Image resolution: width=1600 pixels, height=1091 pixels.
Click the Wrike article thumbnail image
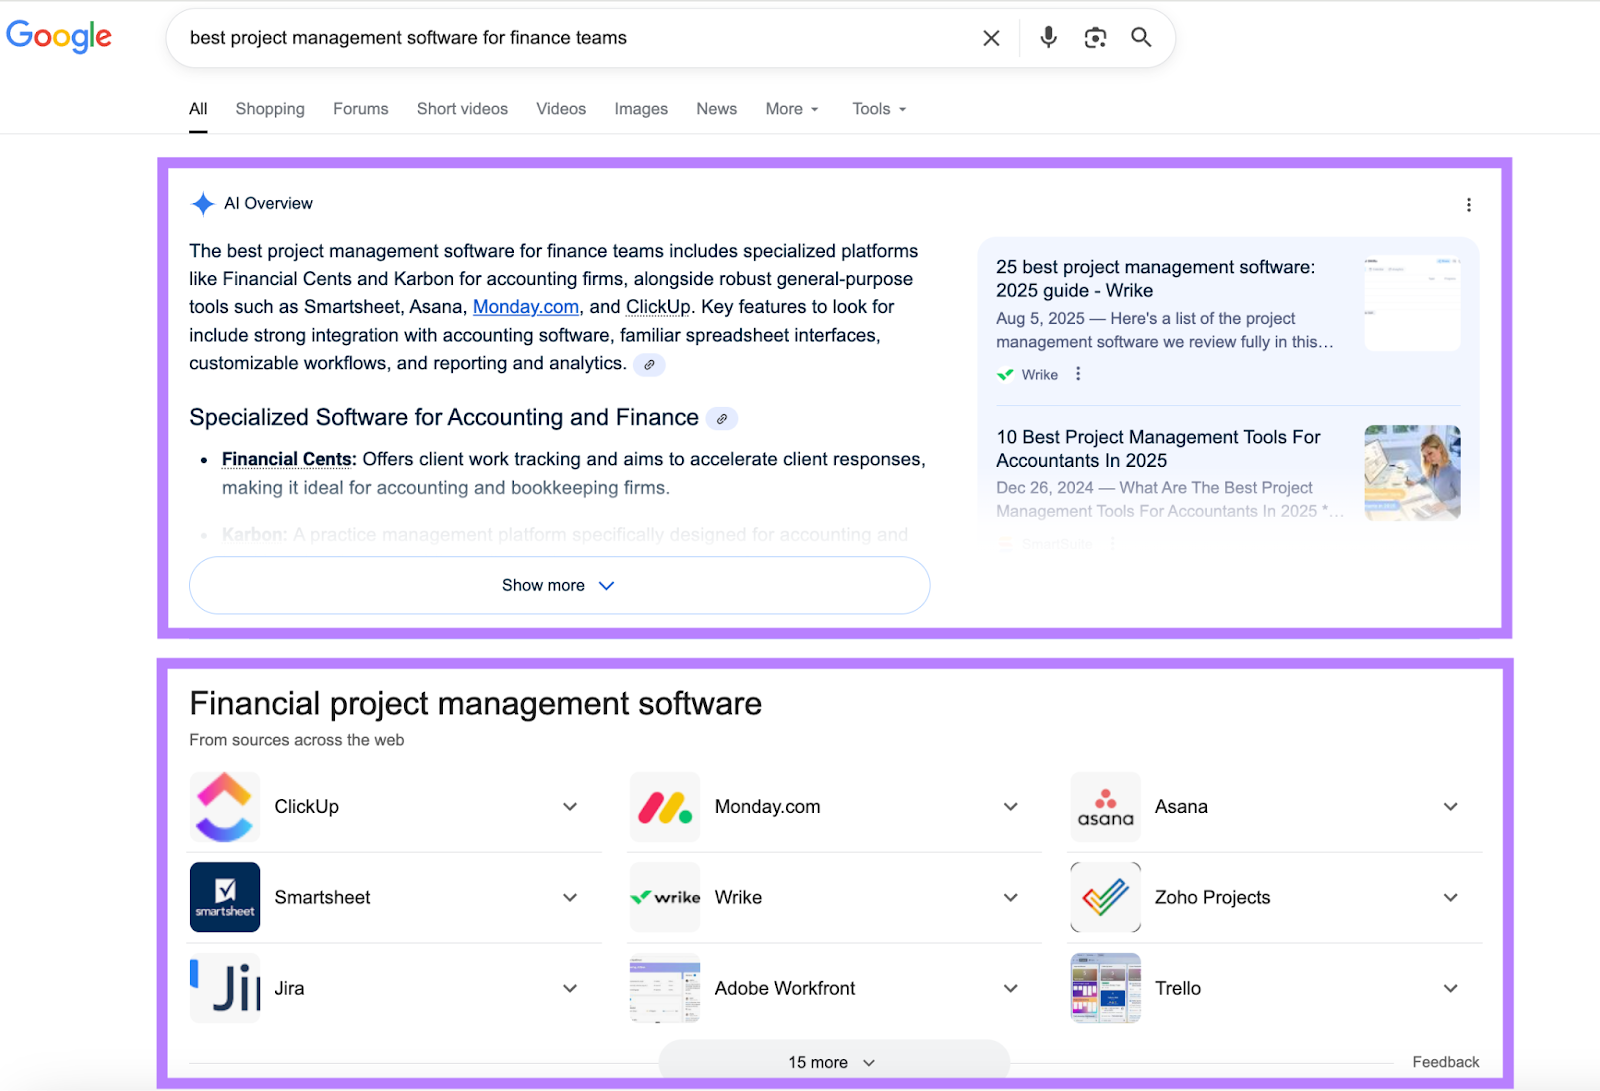pos(1412,301)
